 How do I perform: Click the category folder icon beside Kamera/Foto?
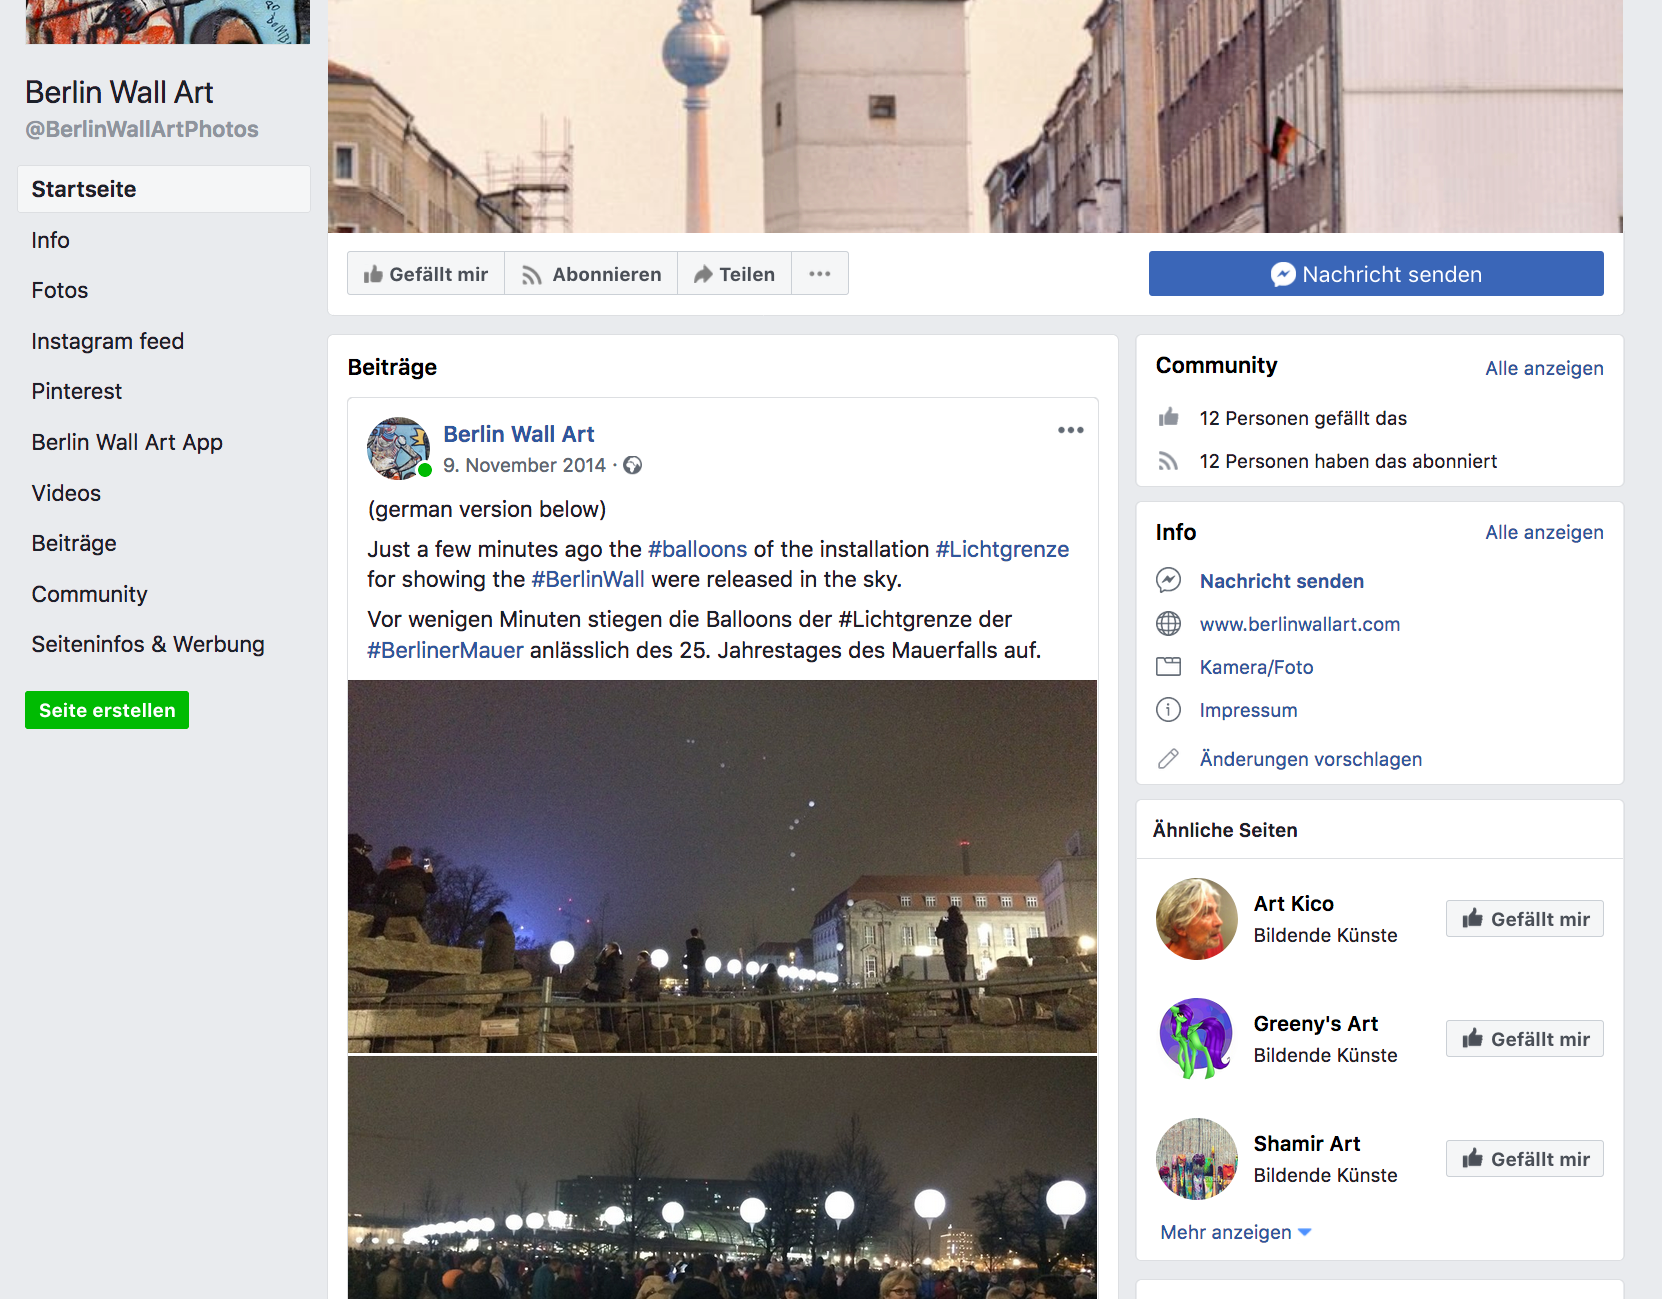click(1169, 667)
